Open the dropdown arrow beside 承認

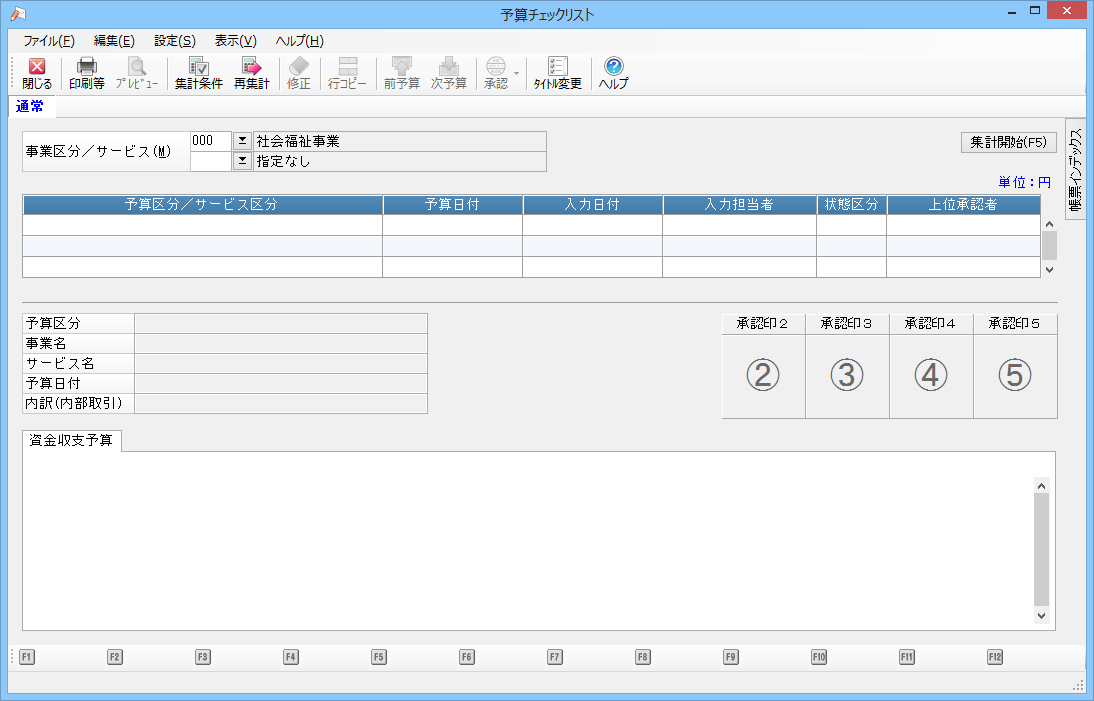pos(517,74)
